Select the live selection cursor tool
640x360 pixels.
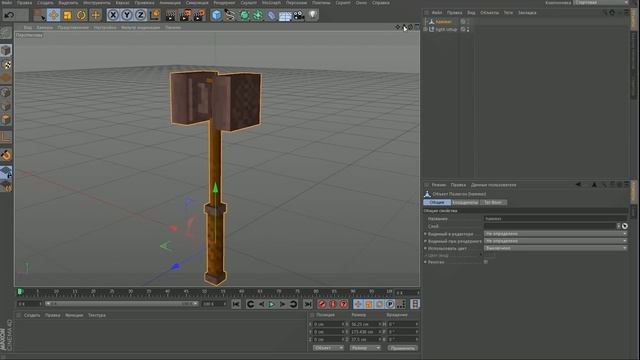pos(39,15)
